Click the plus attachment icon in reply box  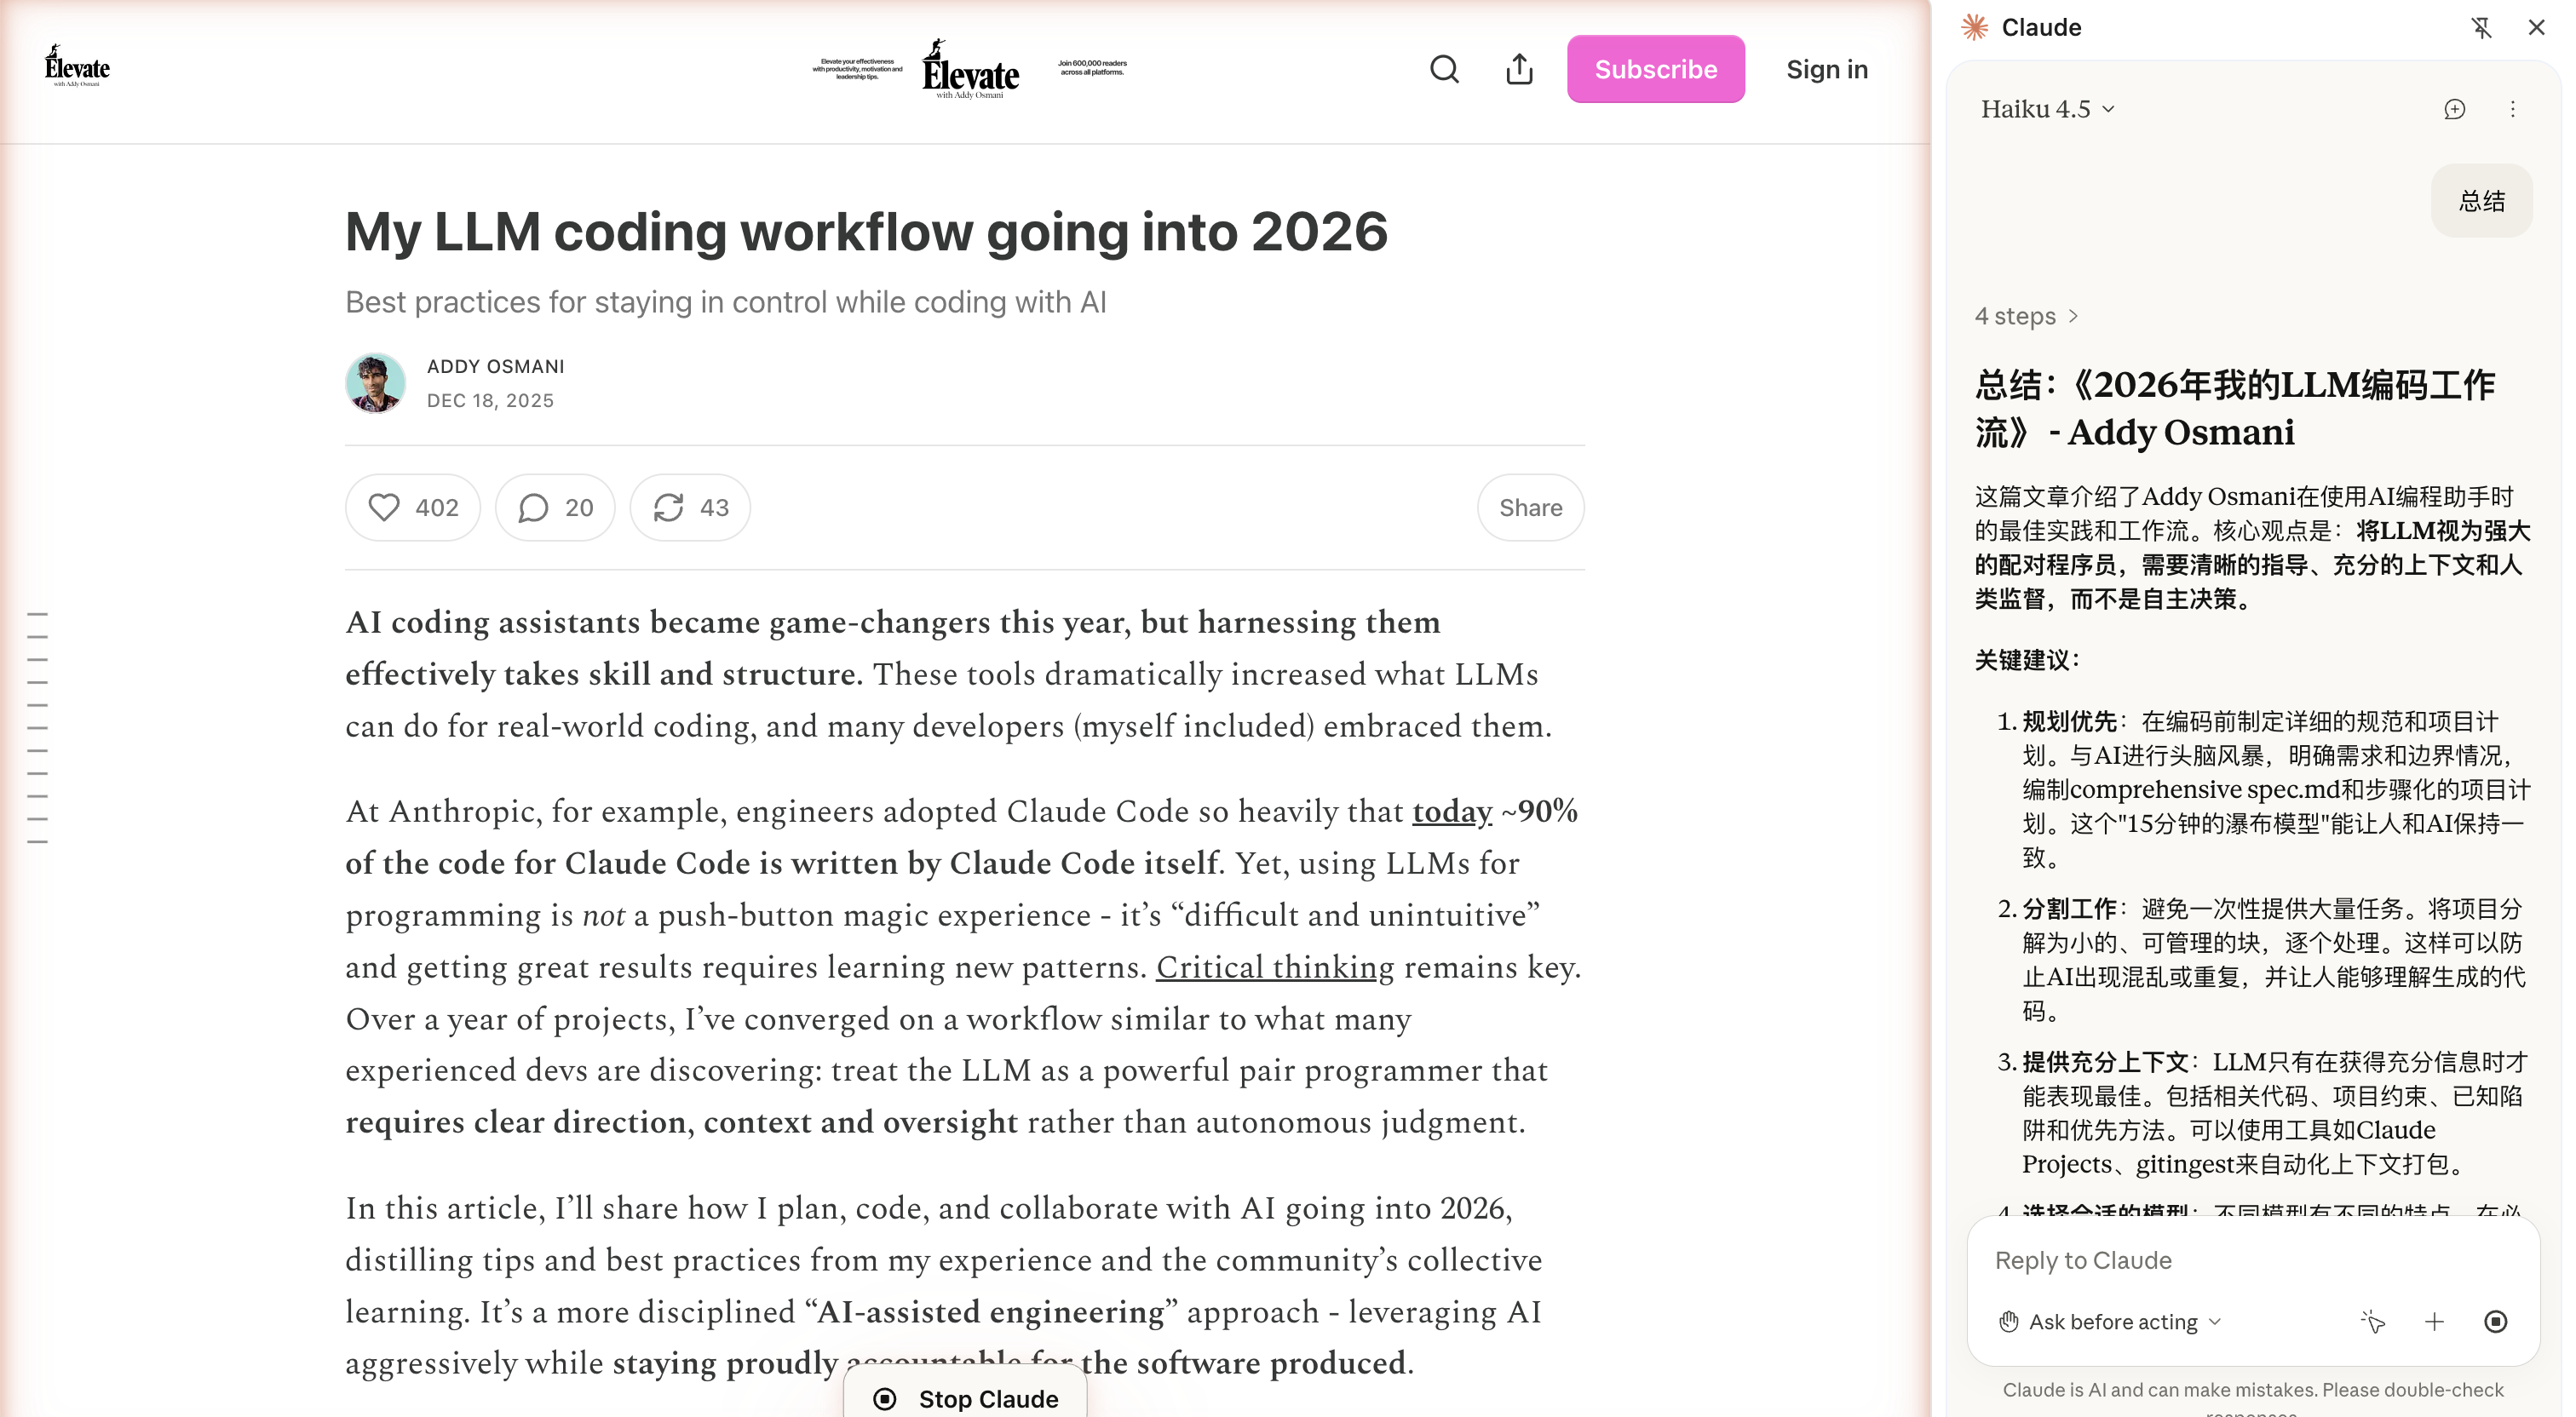[x=2434, y=1321]
